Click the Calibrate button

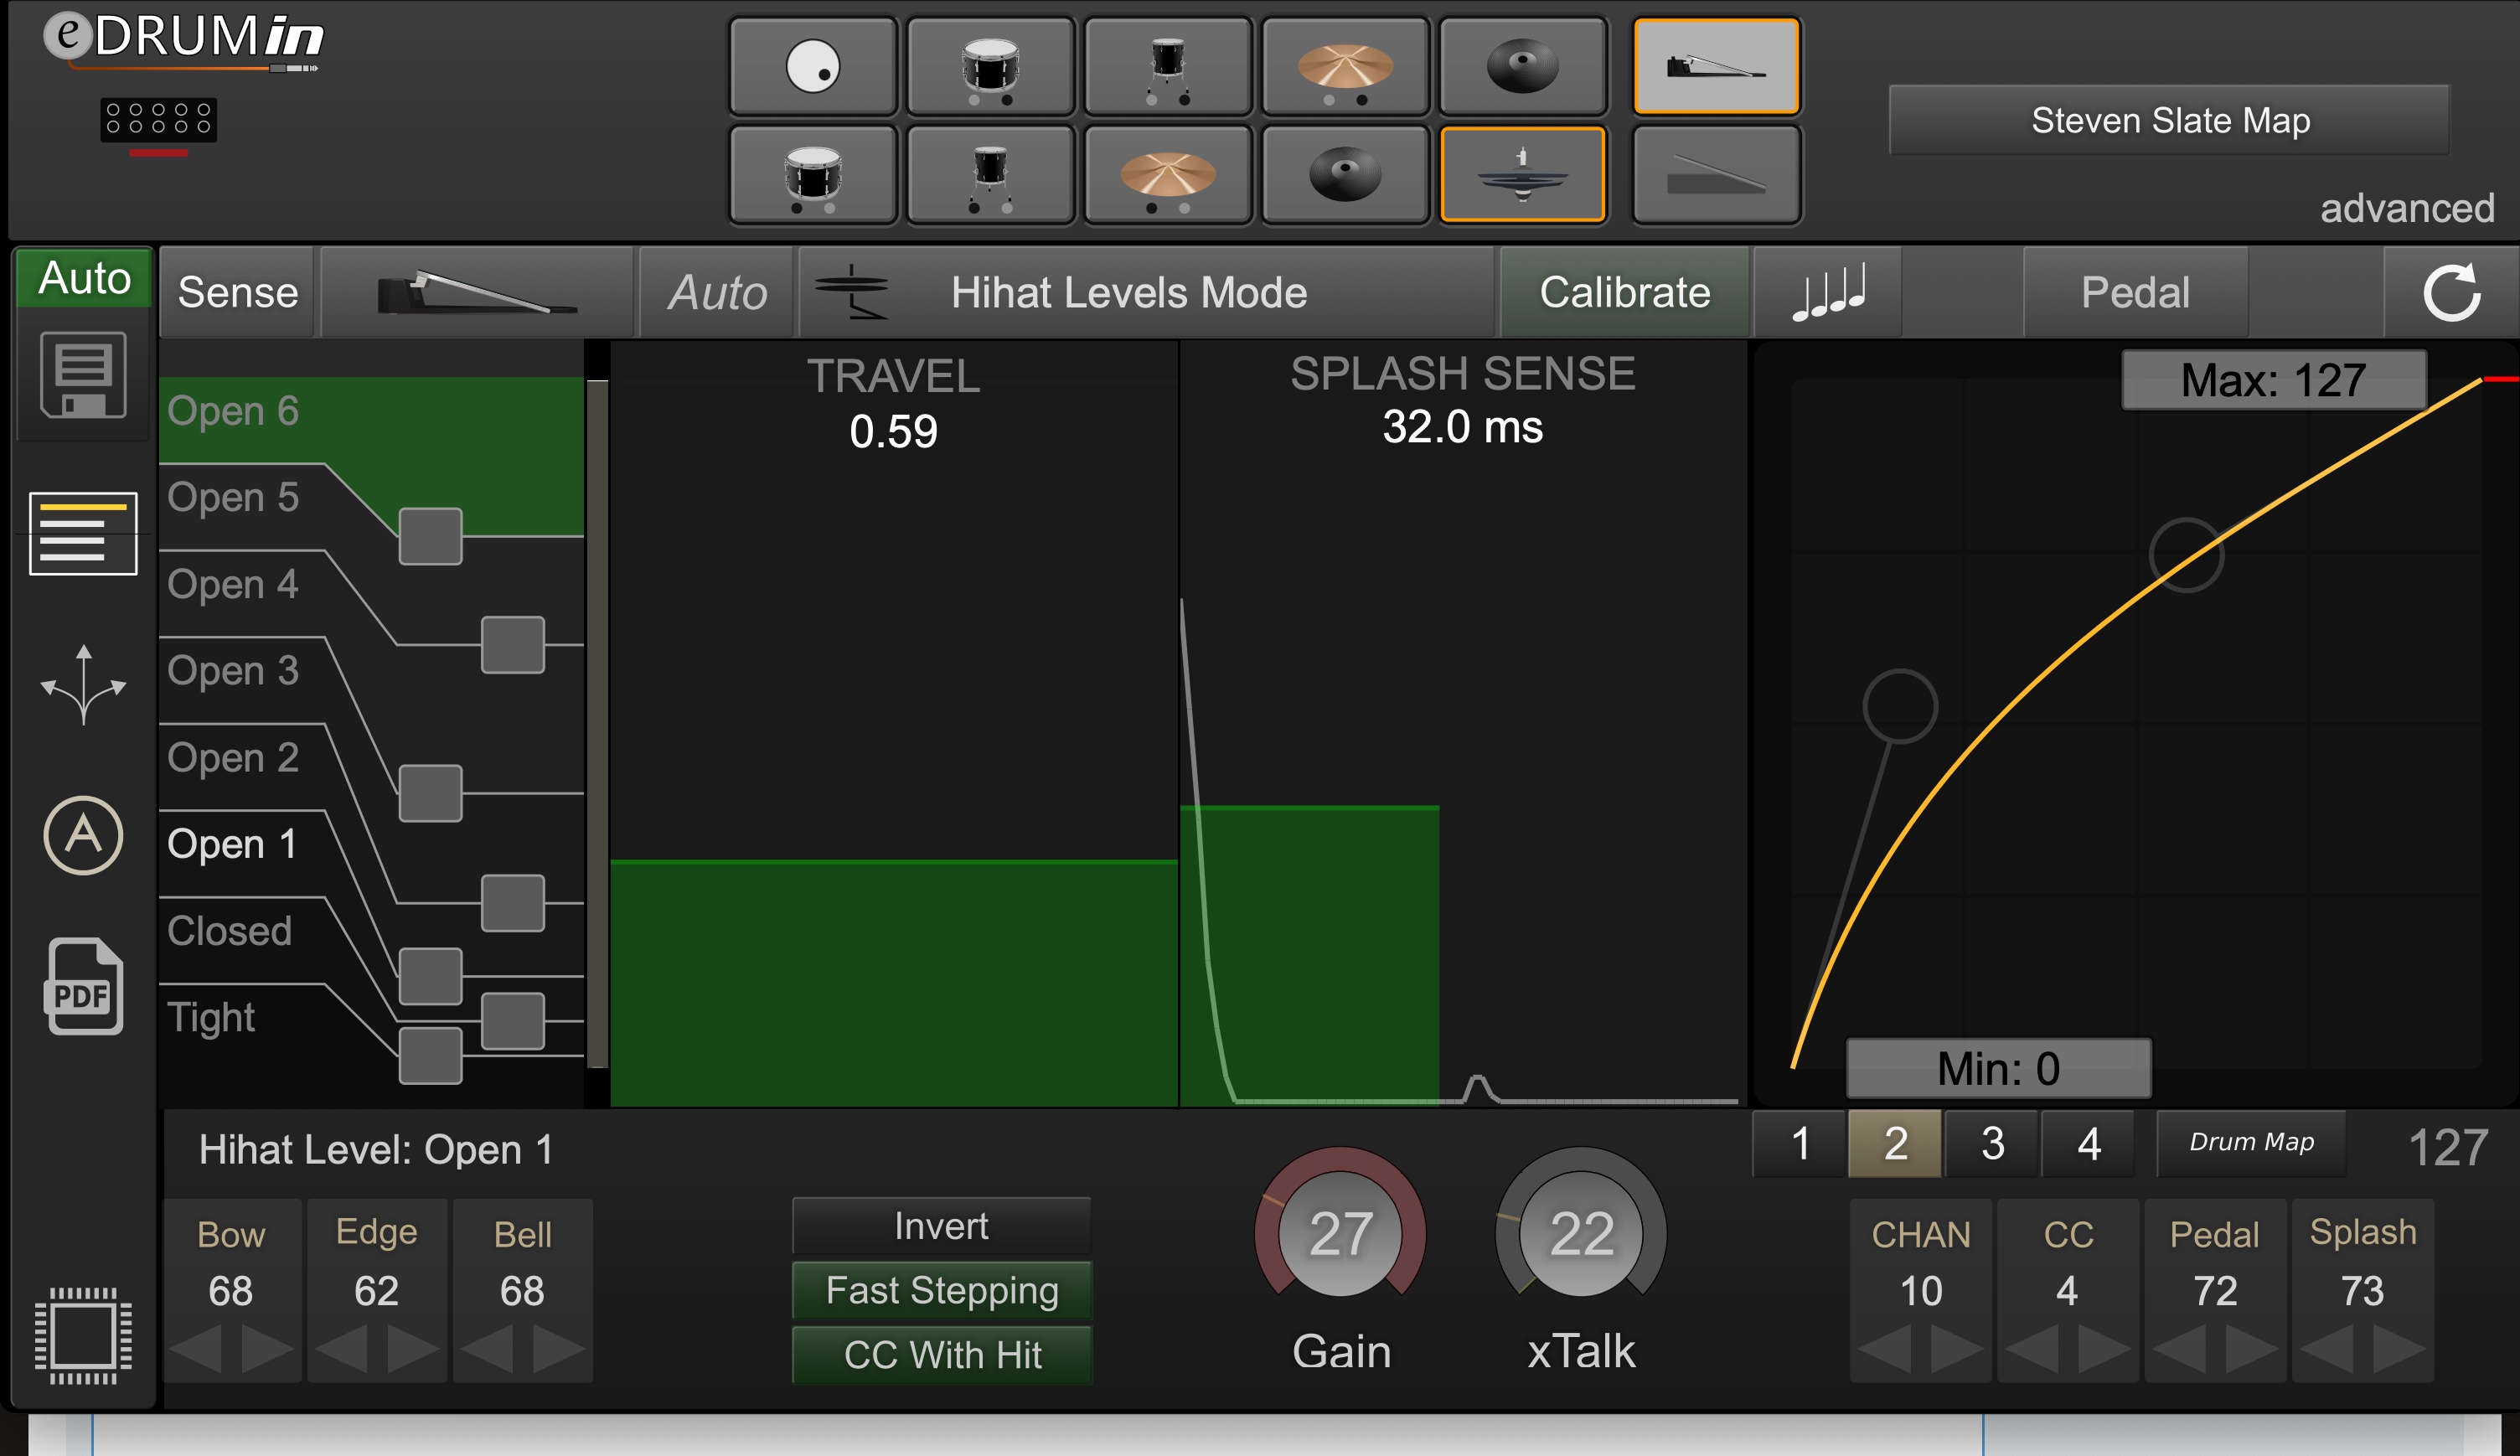[1624, 292]
